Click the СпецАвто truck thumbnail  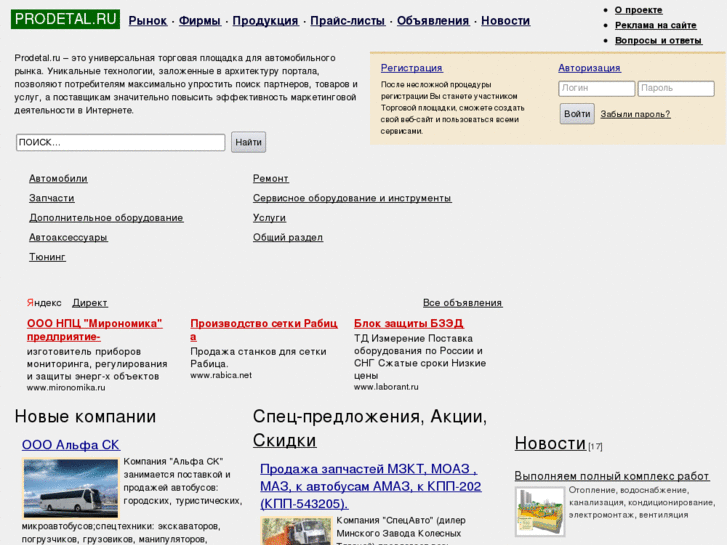click(297, 532)
